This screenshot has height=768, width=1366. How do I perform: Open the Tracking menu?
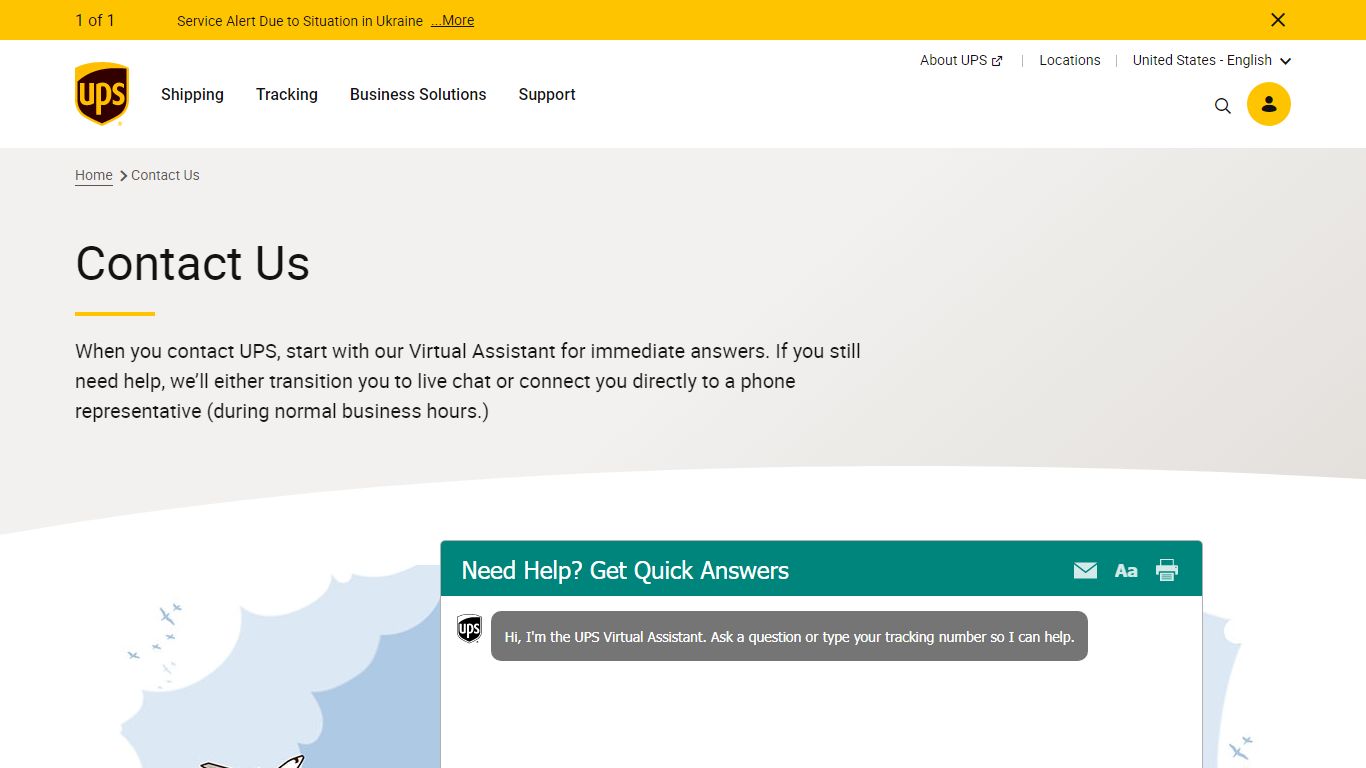[x=287, y=94]
